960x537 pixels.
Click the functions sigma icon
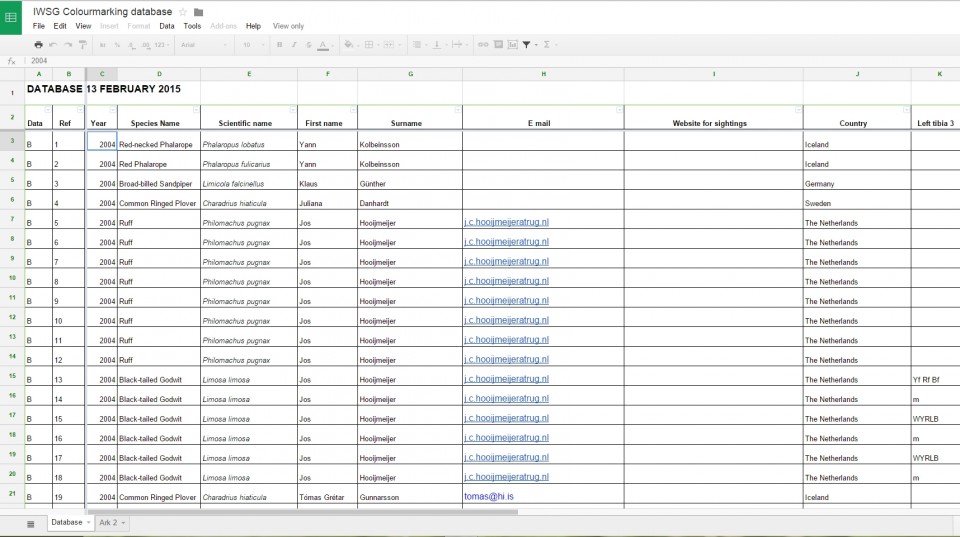546,45
